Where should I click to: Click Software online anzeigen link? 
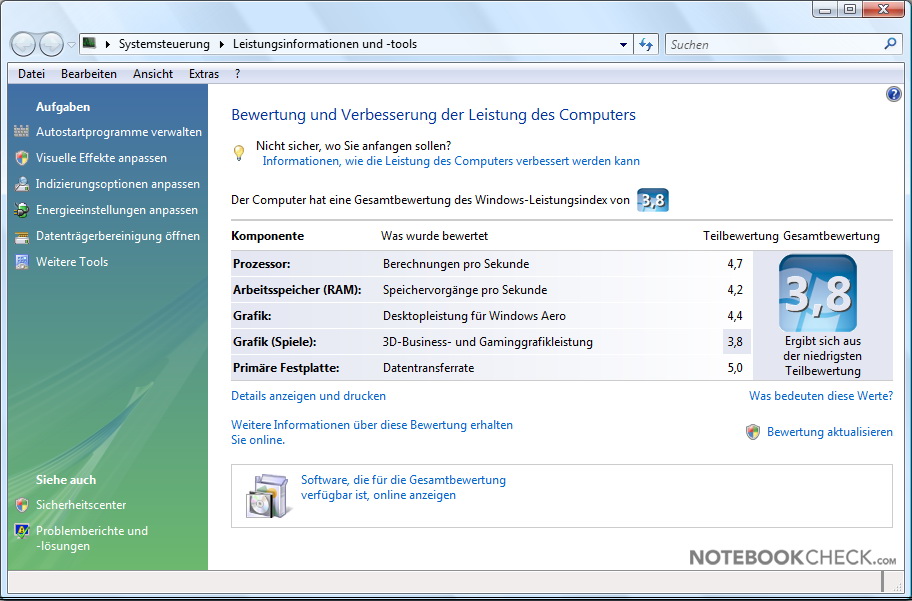click(403, 488)
